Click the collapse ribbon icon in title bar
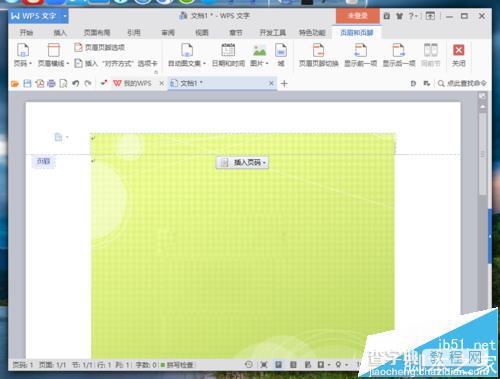The height and width of the screenshot is (379, 500). [430, 16]
